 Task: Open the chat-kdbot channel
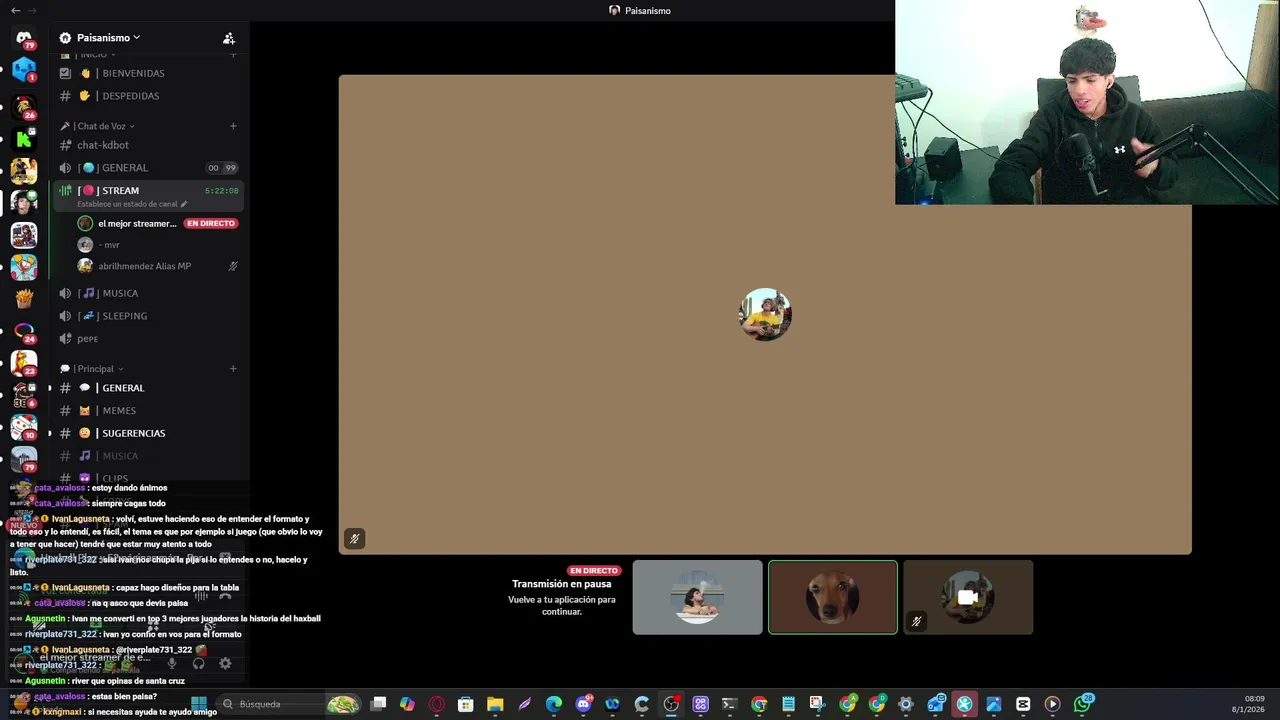point(147,145)
